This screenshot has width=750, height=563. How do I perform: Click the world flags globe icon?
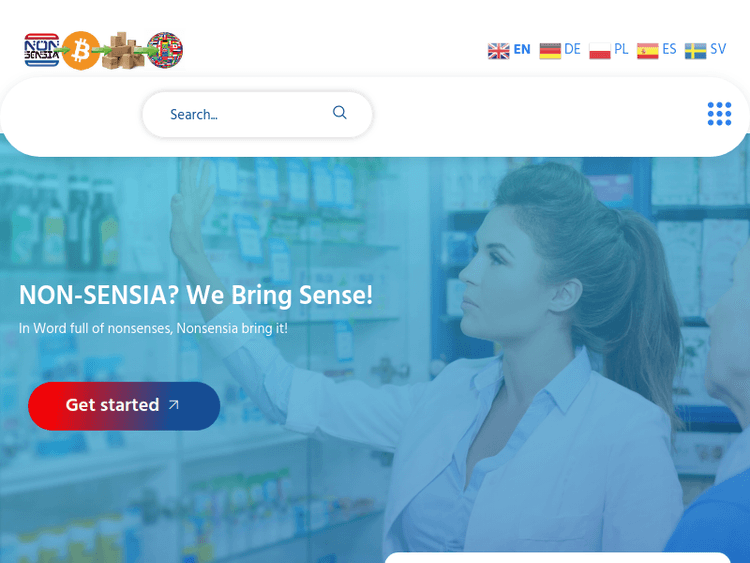[x=165, y=50]
